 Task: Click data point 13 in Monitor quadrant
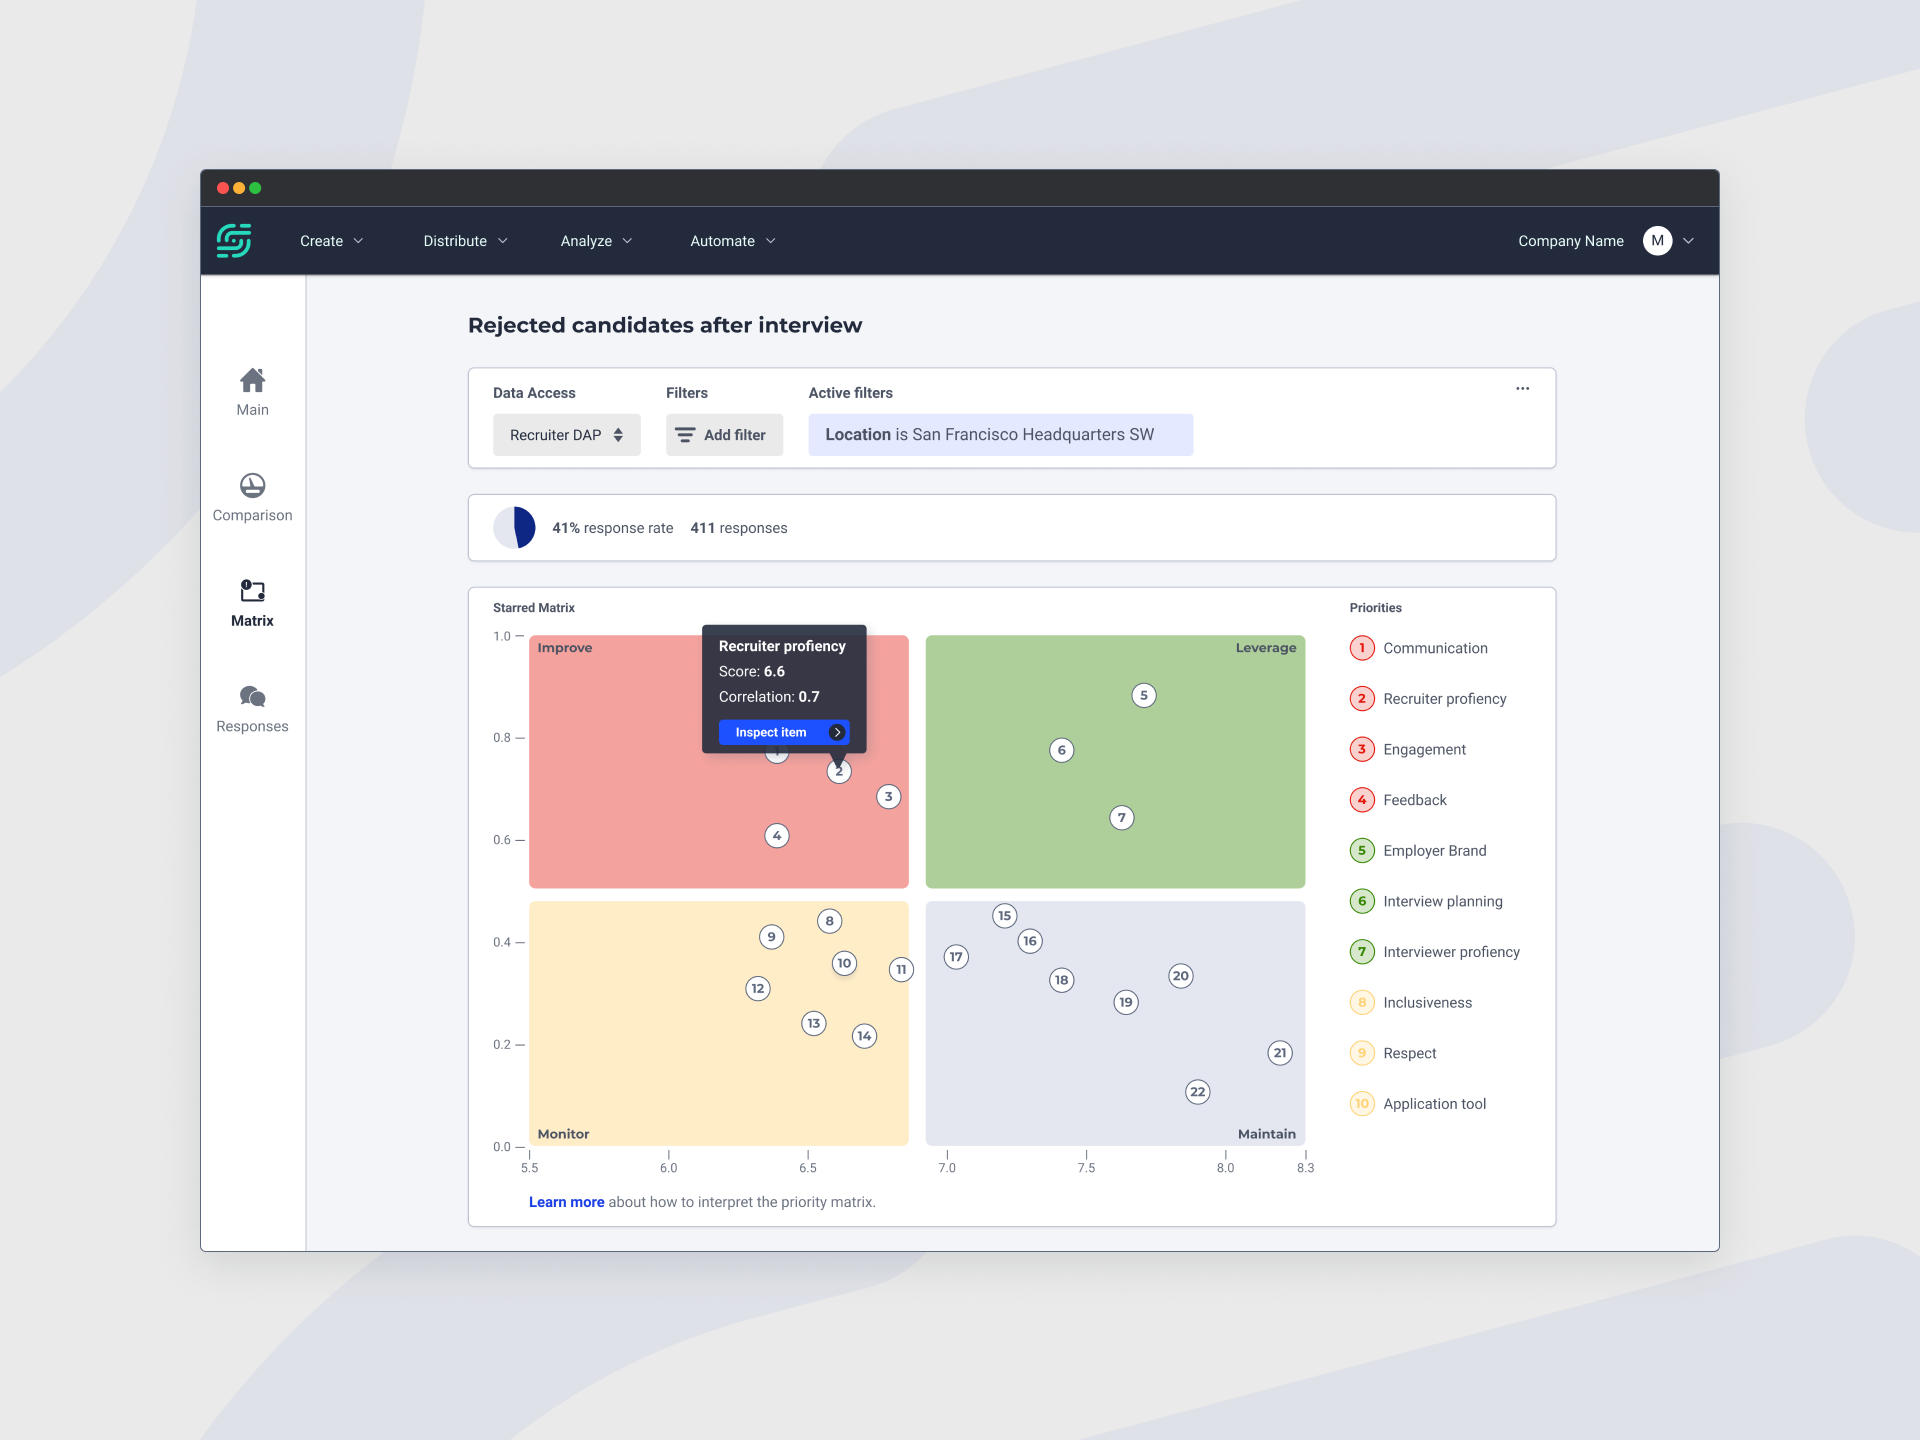[x=814, y=1023]
